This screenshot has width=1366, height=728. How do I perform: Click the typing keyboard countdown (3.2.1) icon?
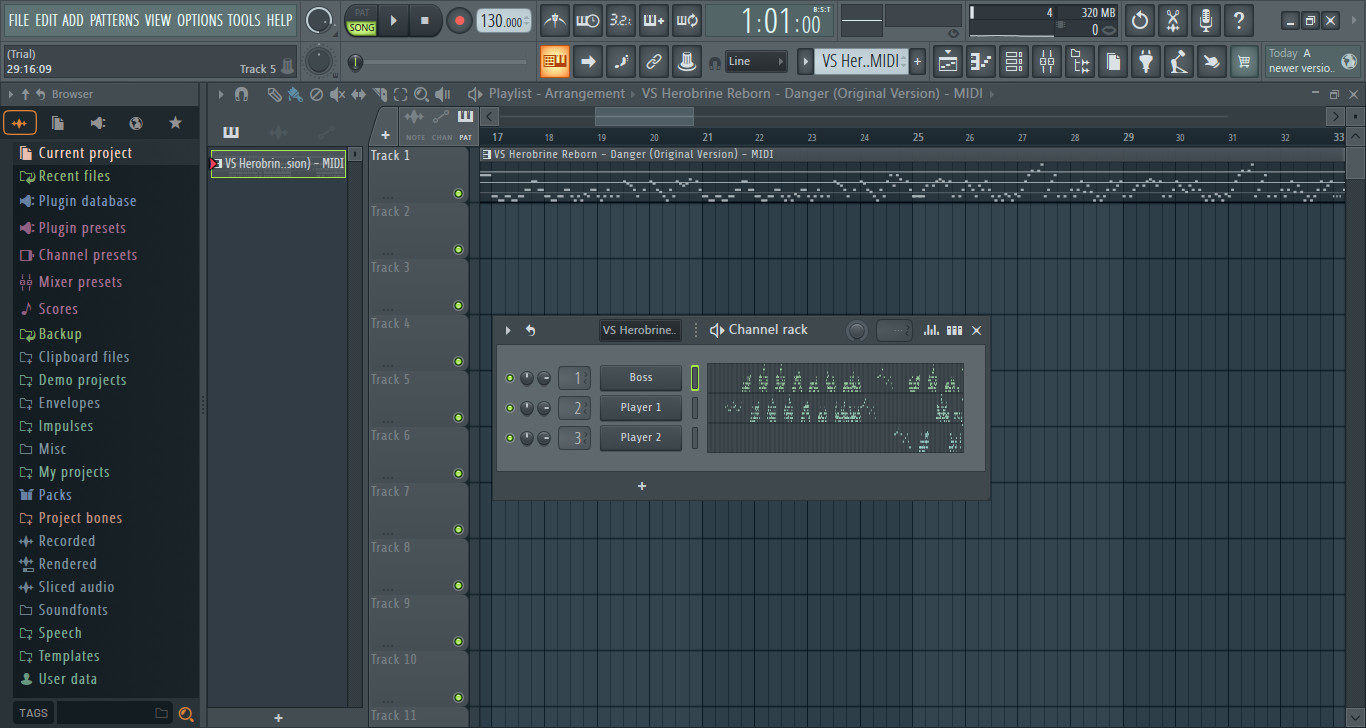(621, 20)
